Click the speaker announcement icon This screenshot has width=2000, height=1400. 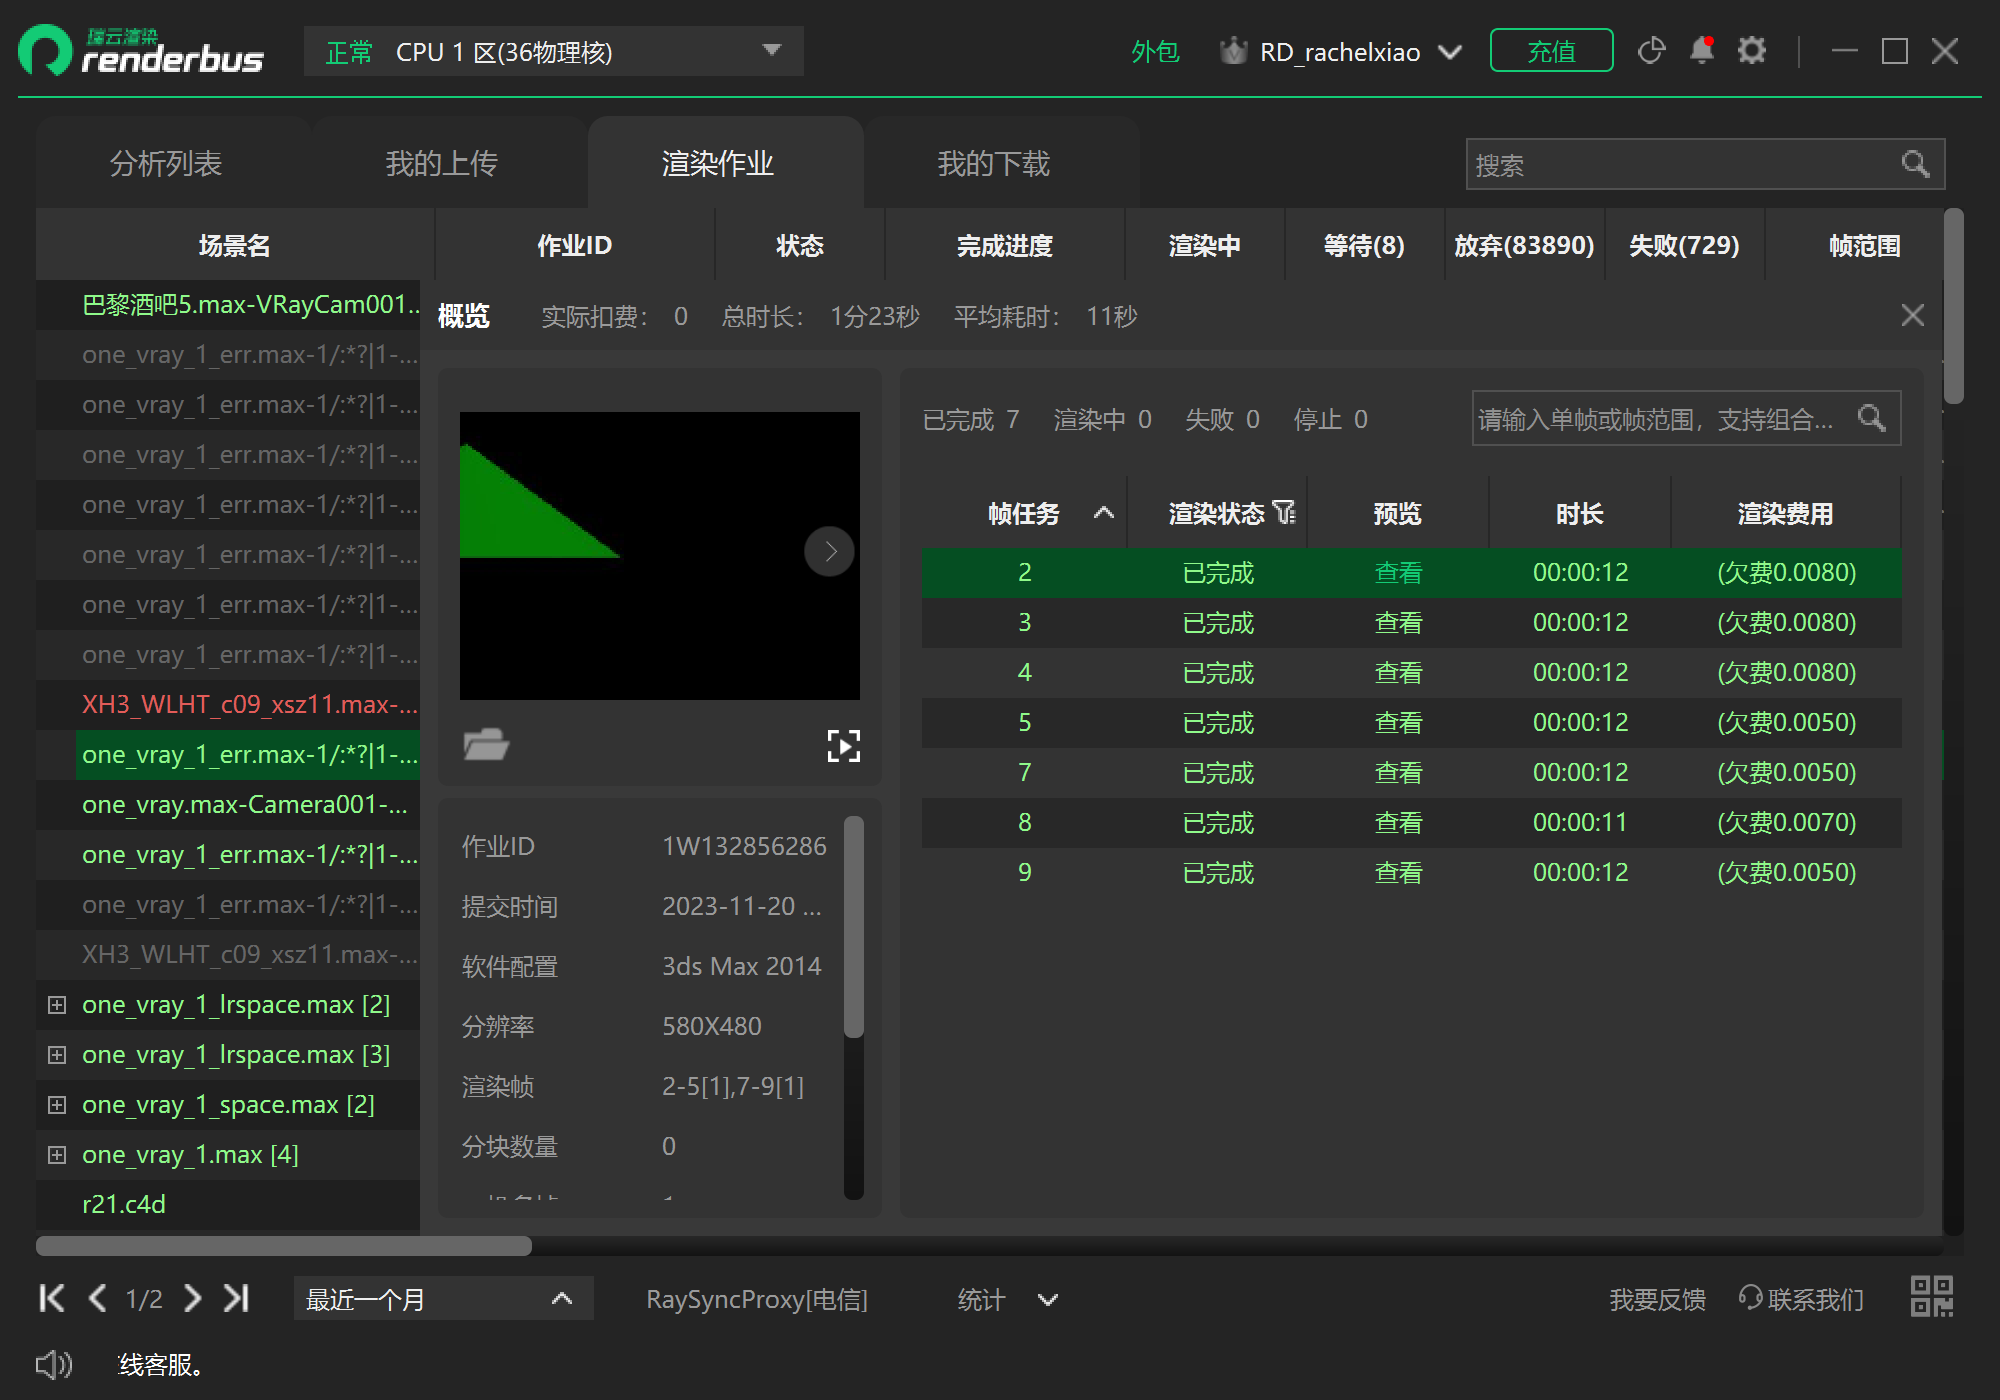[x=54, y=1364]
